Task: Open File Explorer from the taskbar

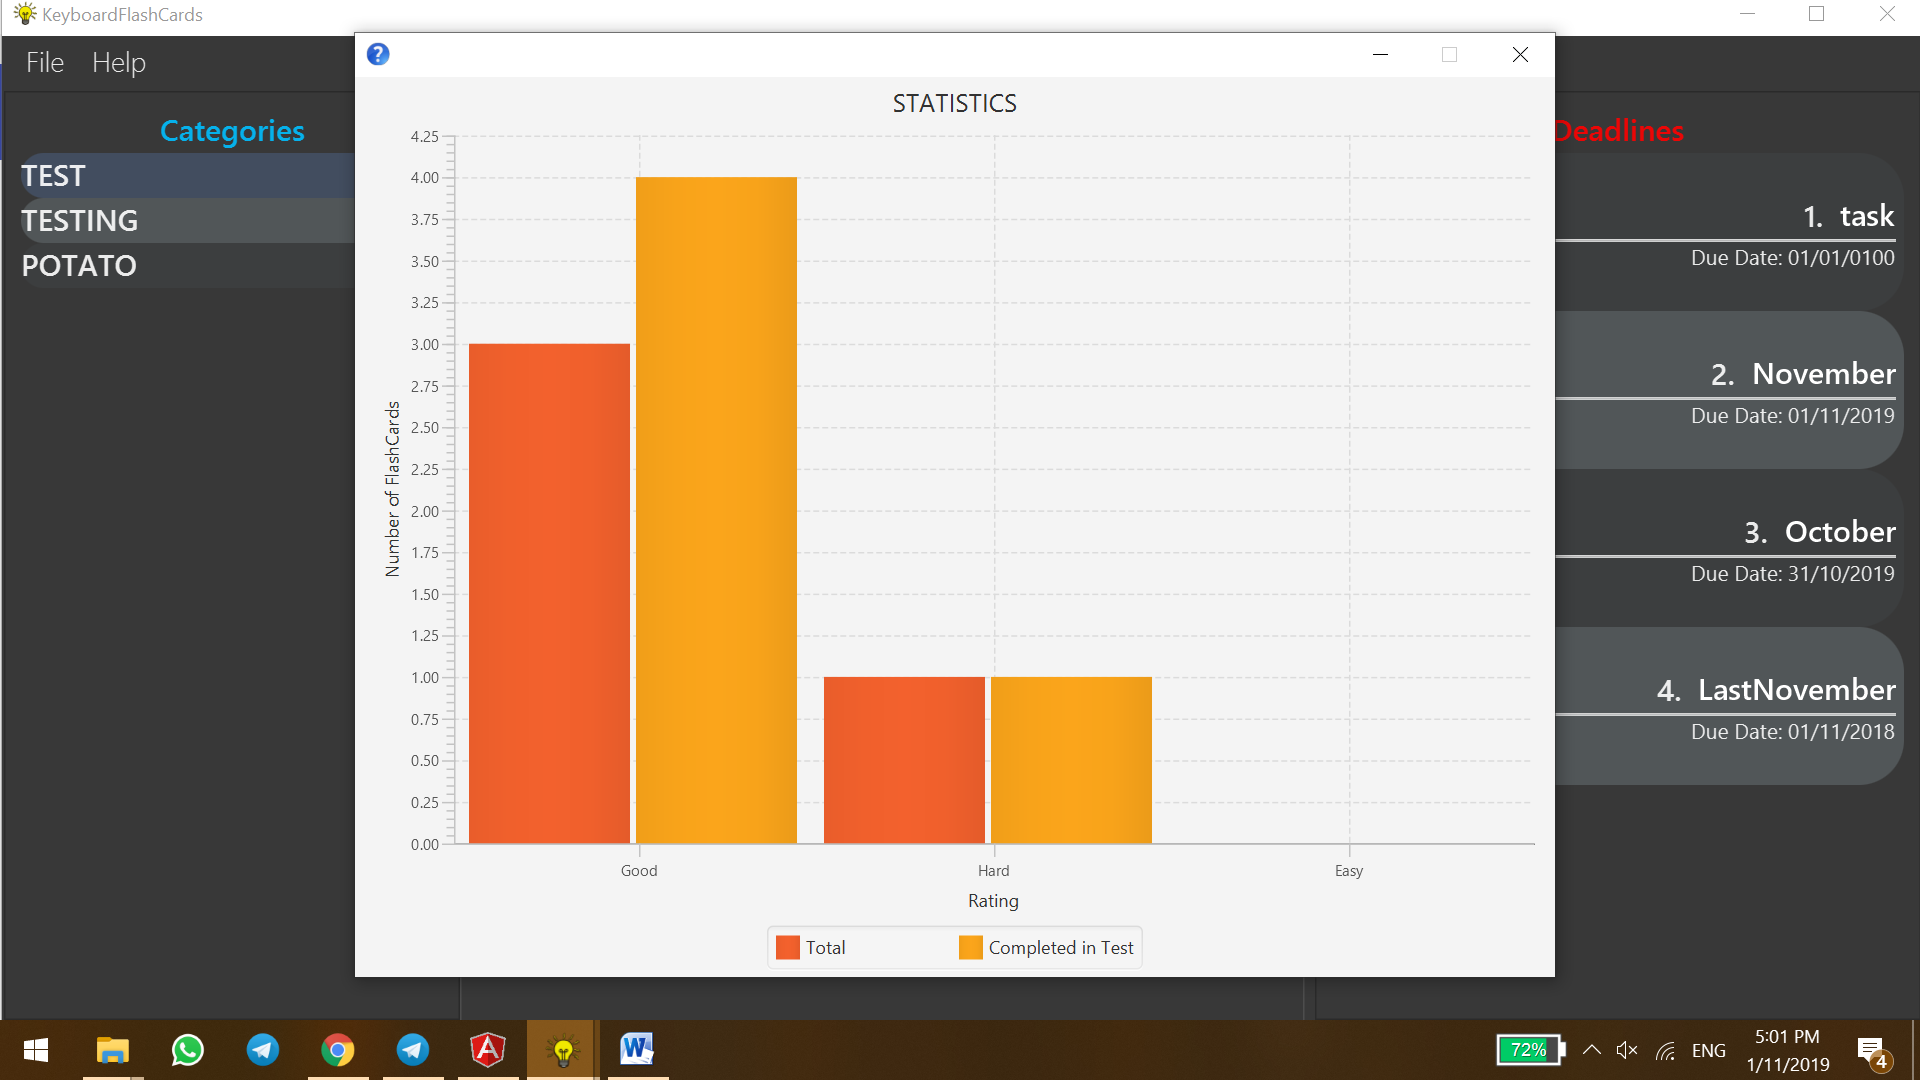Action: click(113, 1050)
